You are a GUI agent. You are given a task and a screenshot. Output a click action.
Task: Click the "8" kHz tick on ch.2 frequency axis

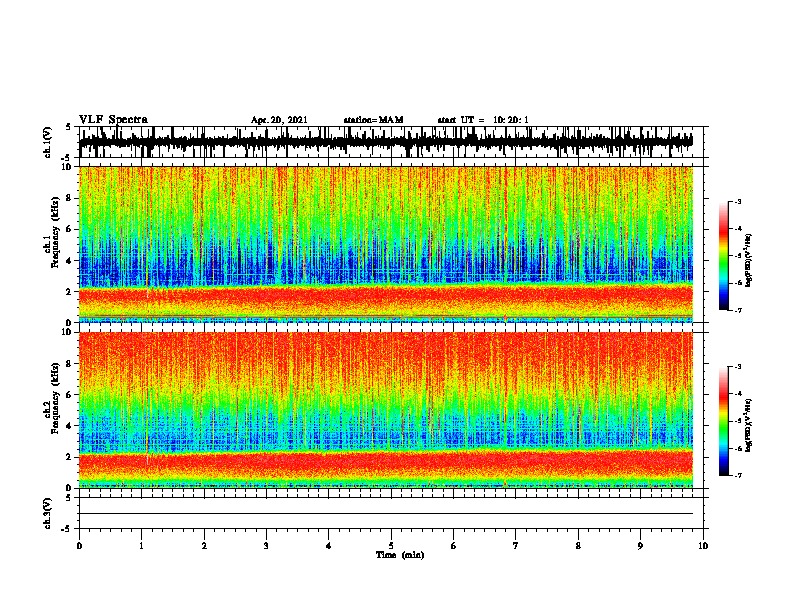pos(70,364)
